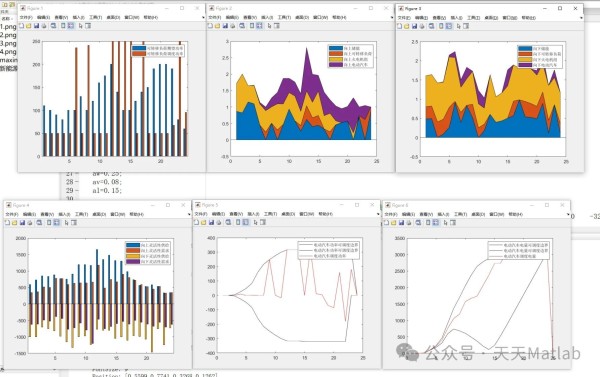Click New Figure icon in Figure 4 toolbar
This screenshot has width=600, height=377.
pos(7,223)
